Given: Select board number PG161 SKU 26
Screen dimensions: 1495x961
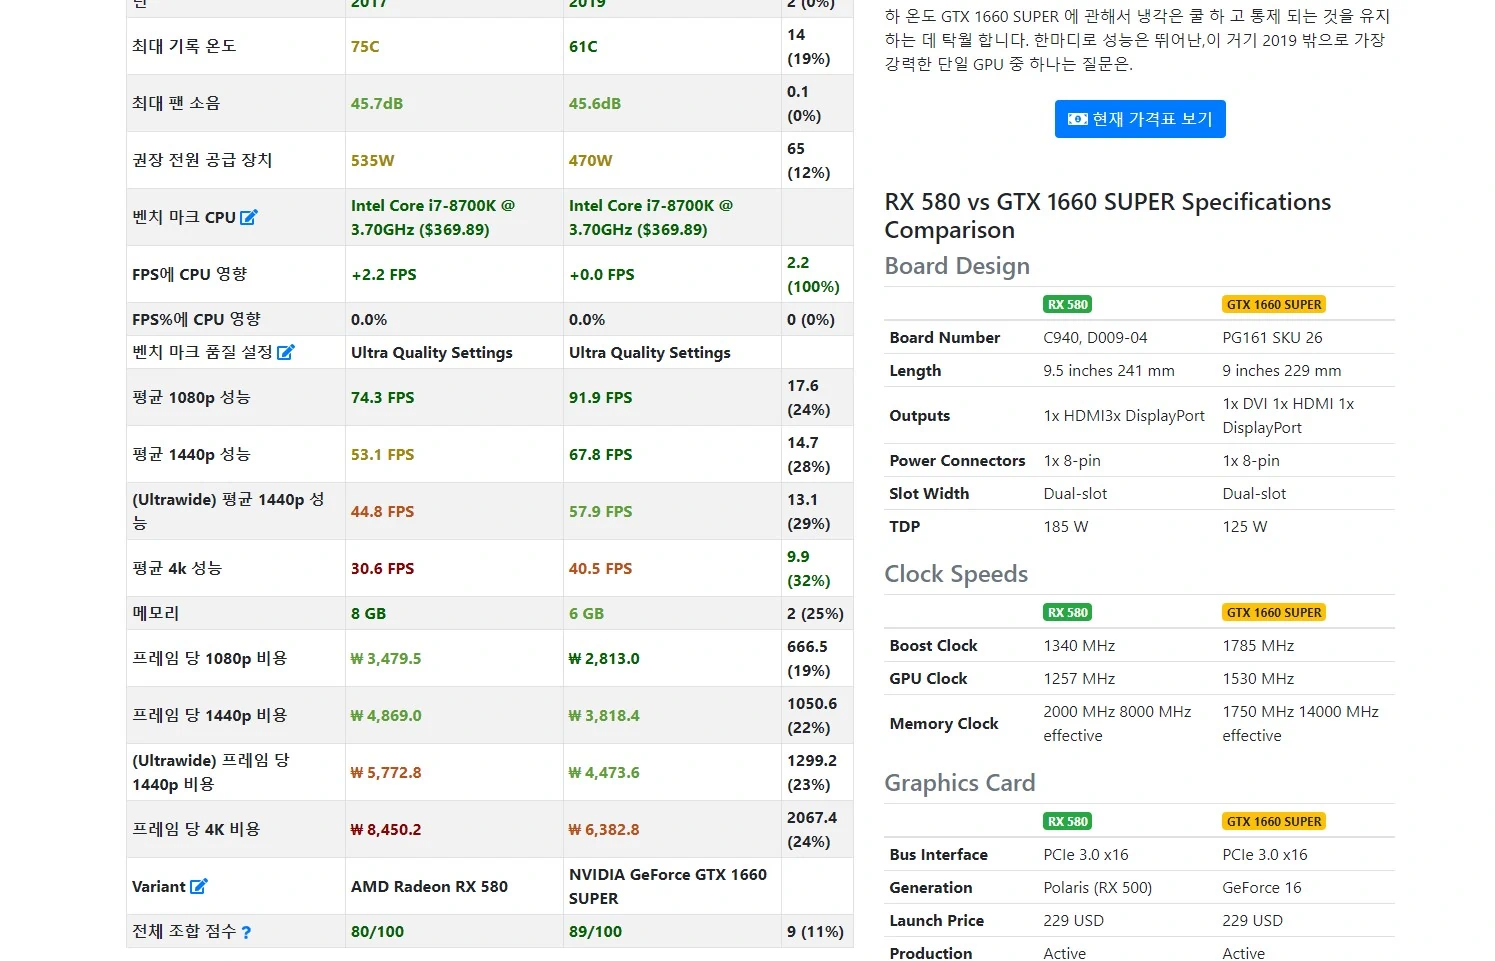Looking at the screenshot, I should tap(1272, 337).
